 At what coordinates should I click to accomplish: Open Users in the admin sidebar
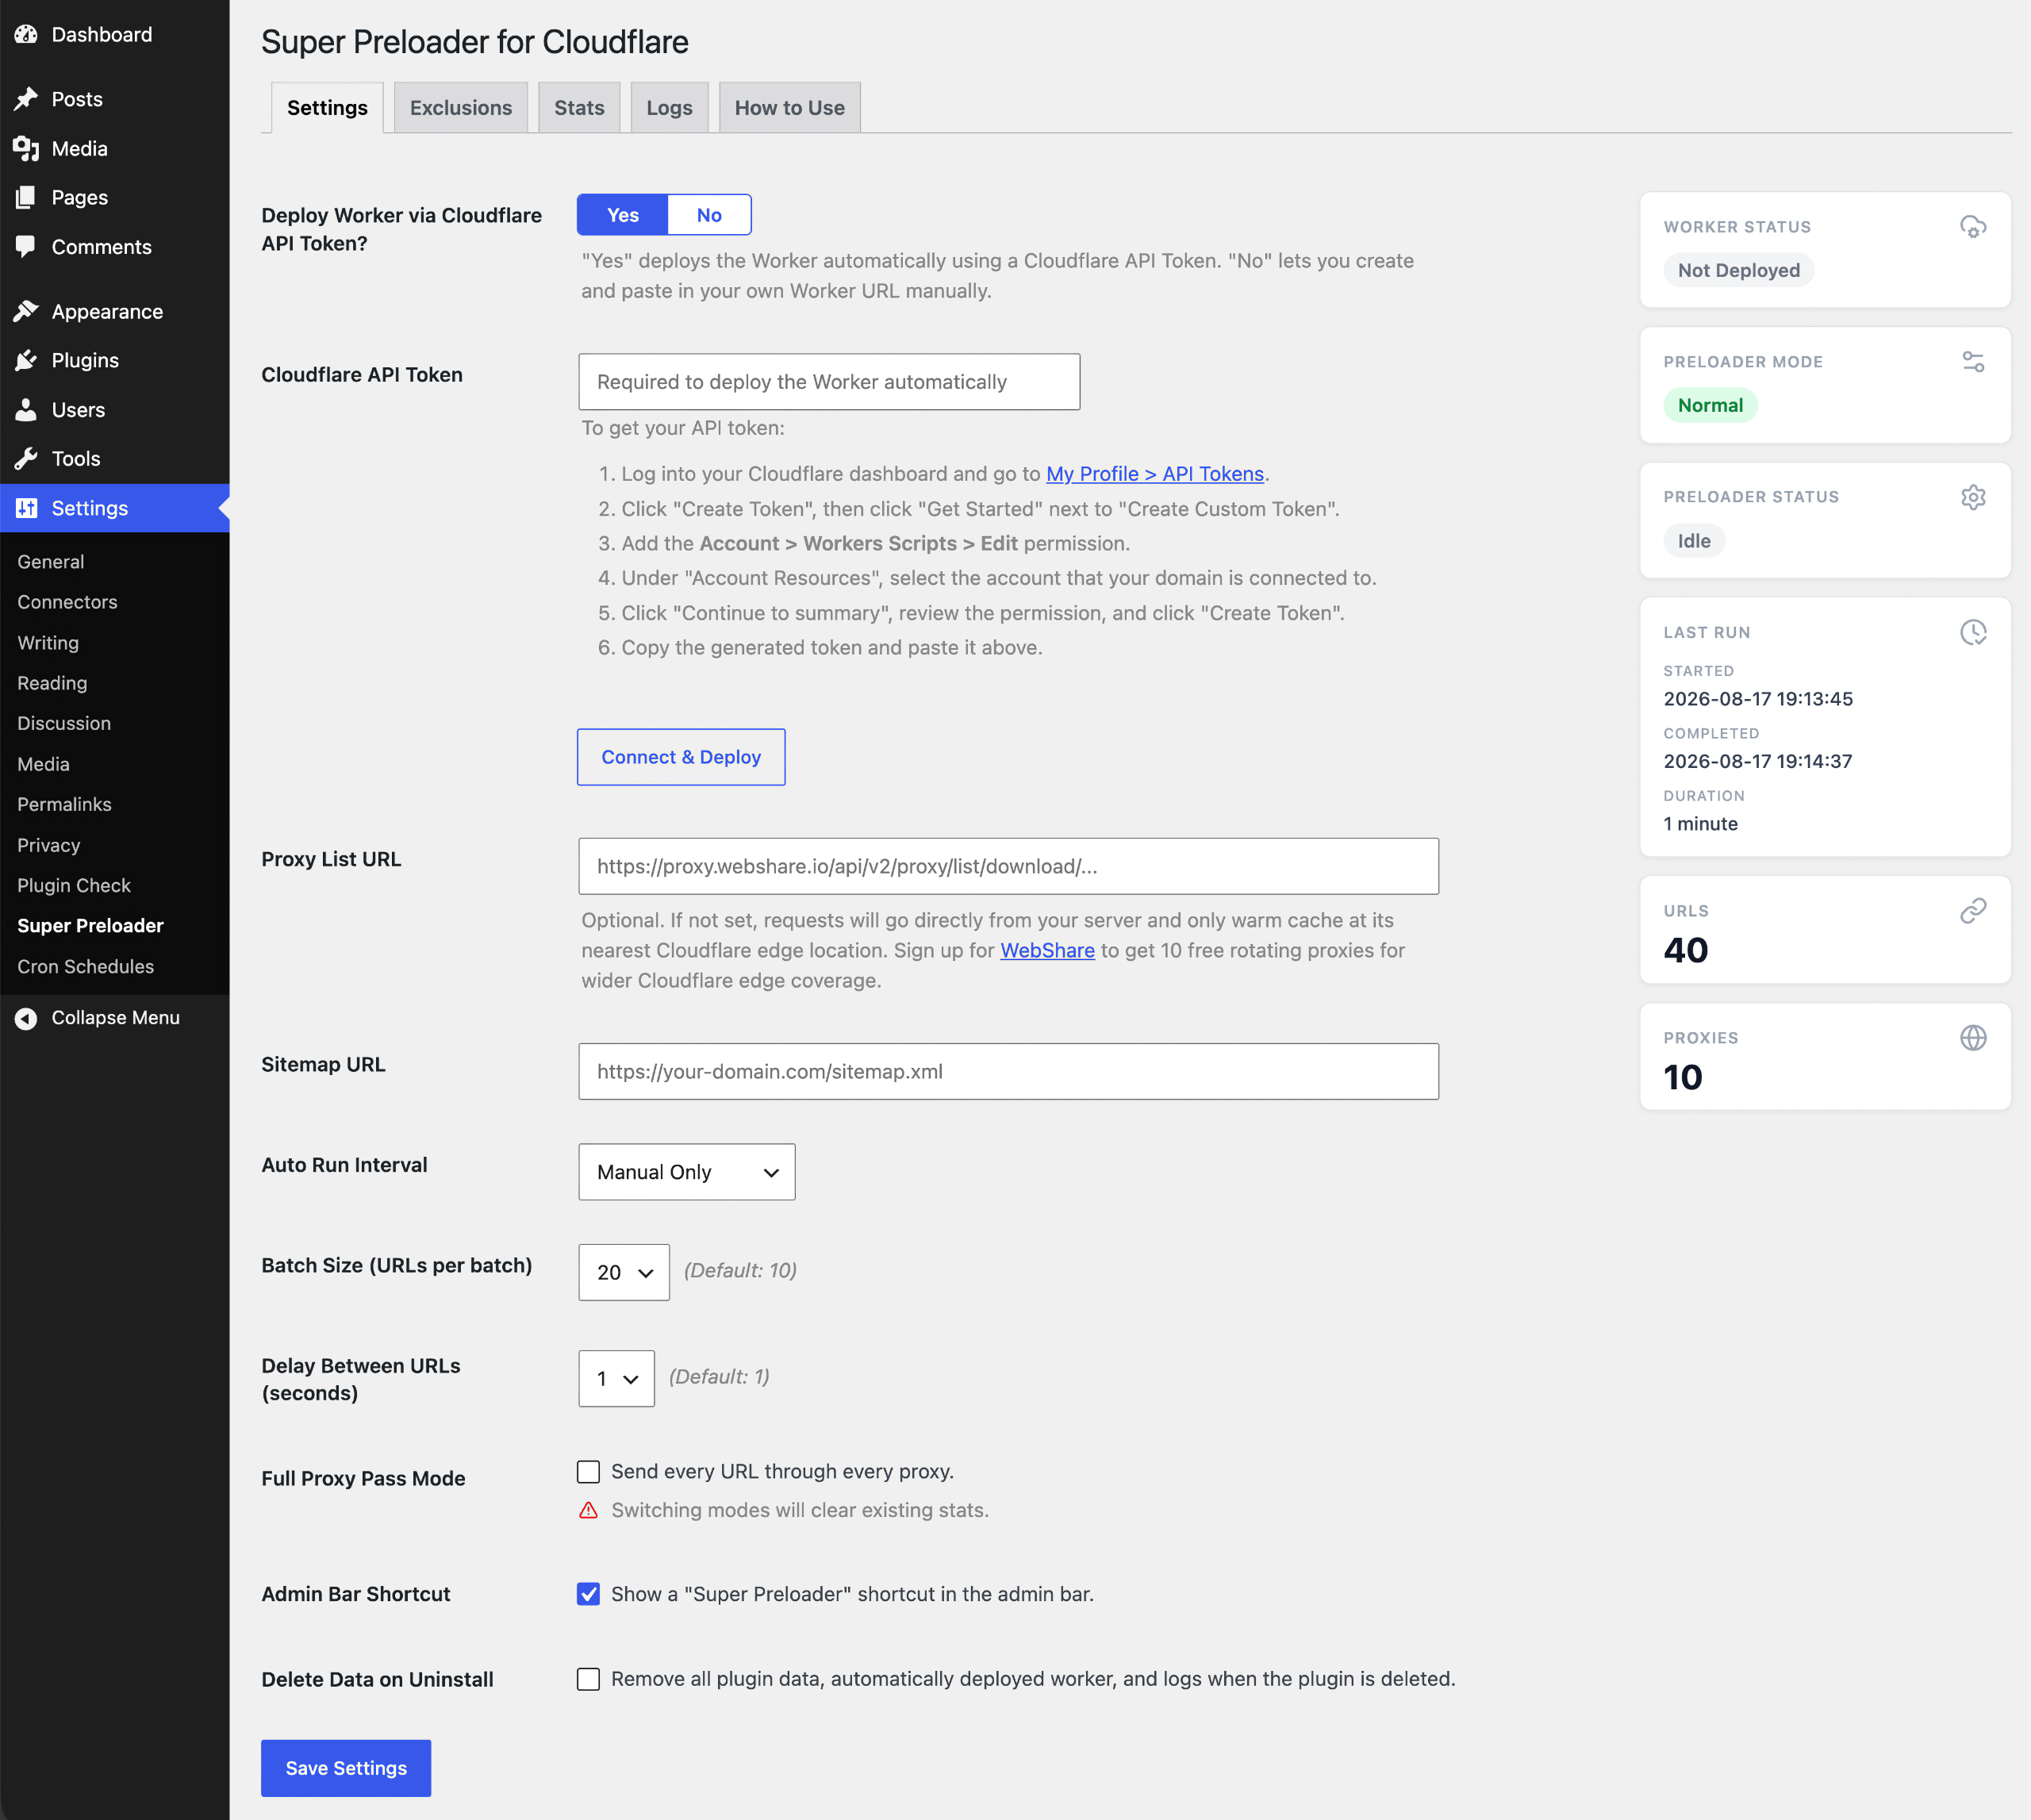click(78, 410)
